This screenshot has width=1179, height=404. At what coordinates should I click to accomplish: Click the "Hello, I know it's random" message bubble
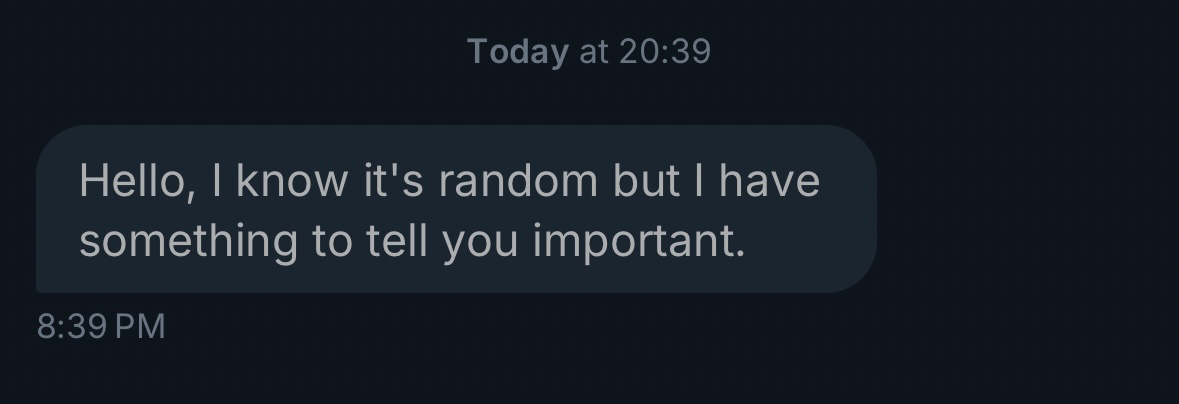click(456, 209)
